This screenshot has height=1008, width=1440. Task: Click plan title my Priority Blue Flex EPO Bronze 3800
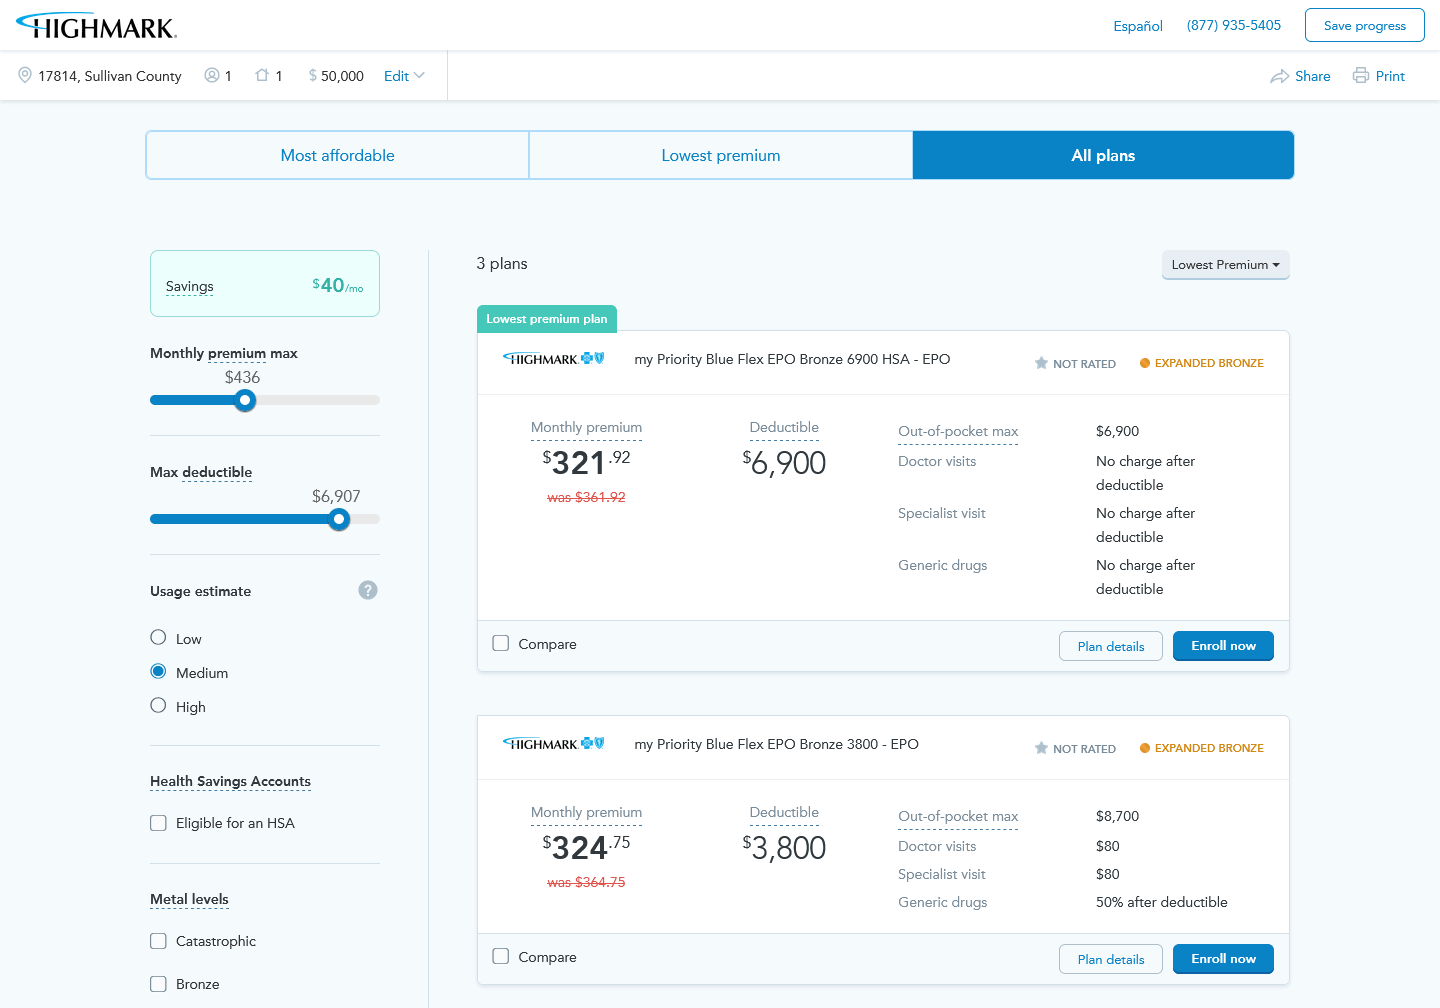(776, 744)
